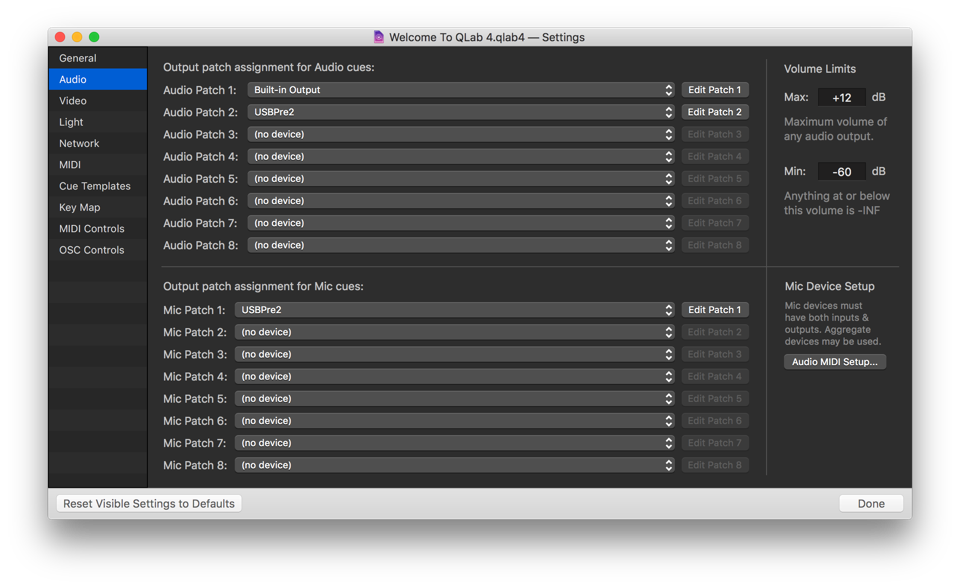Open the Audio Patch 1 device dropdown
Viewport: 960px width, 588px height.
coord(461,90)
